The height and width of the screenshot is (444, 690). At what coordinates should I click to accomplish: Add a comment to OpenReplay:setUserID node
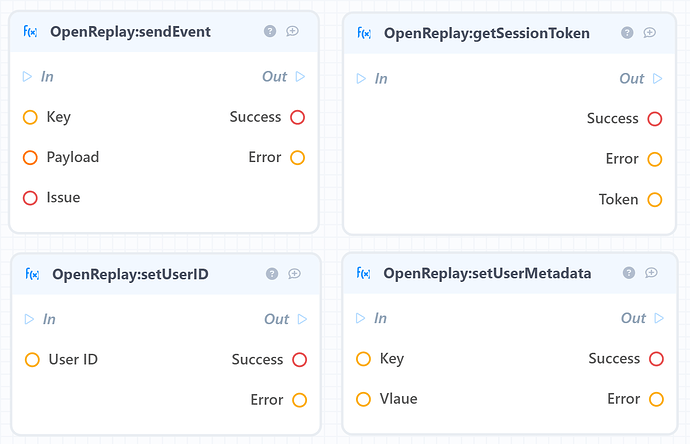coord(294,274)
